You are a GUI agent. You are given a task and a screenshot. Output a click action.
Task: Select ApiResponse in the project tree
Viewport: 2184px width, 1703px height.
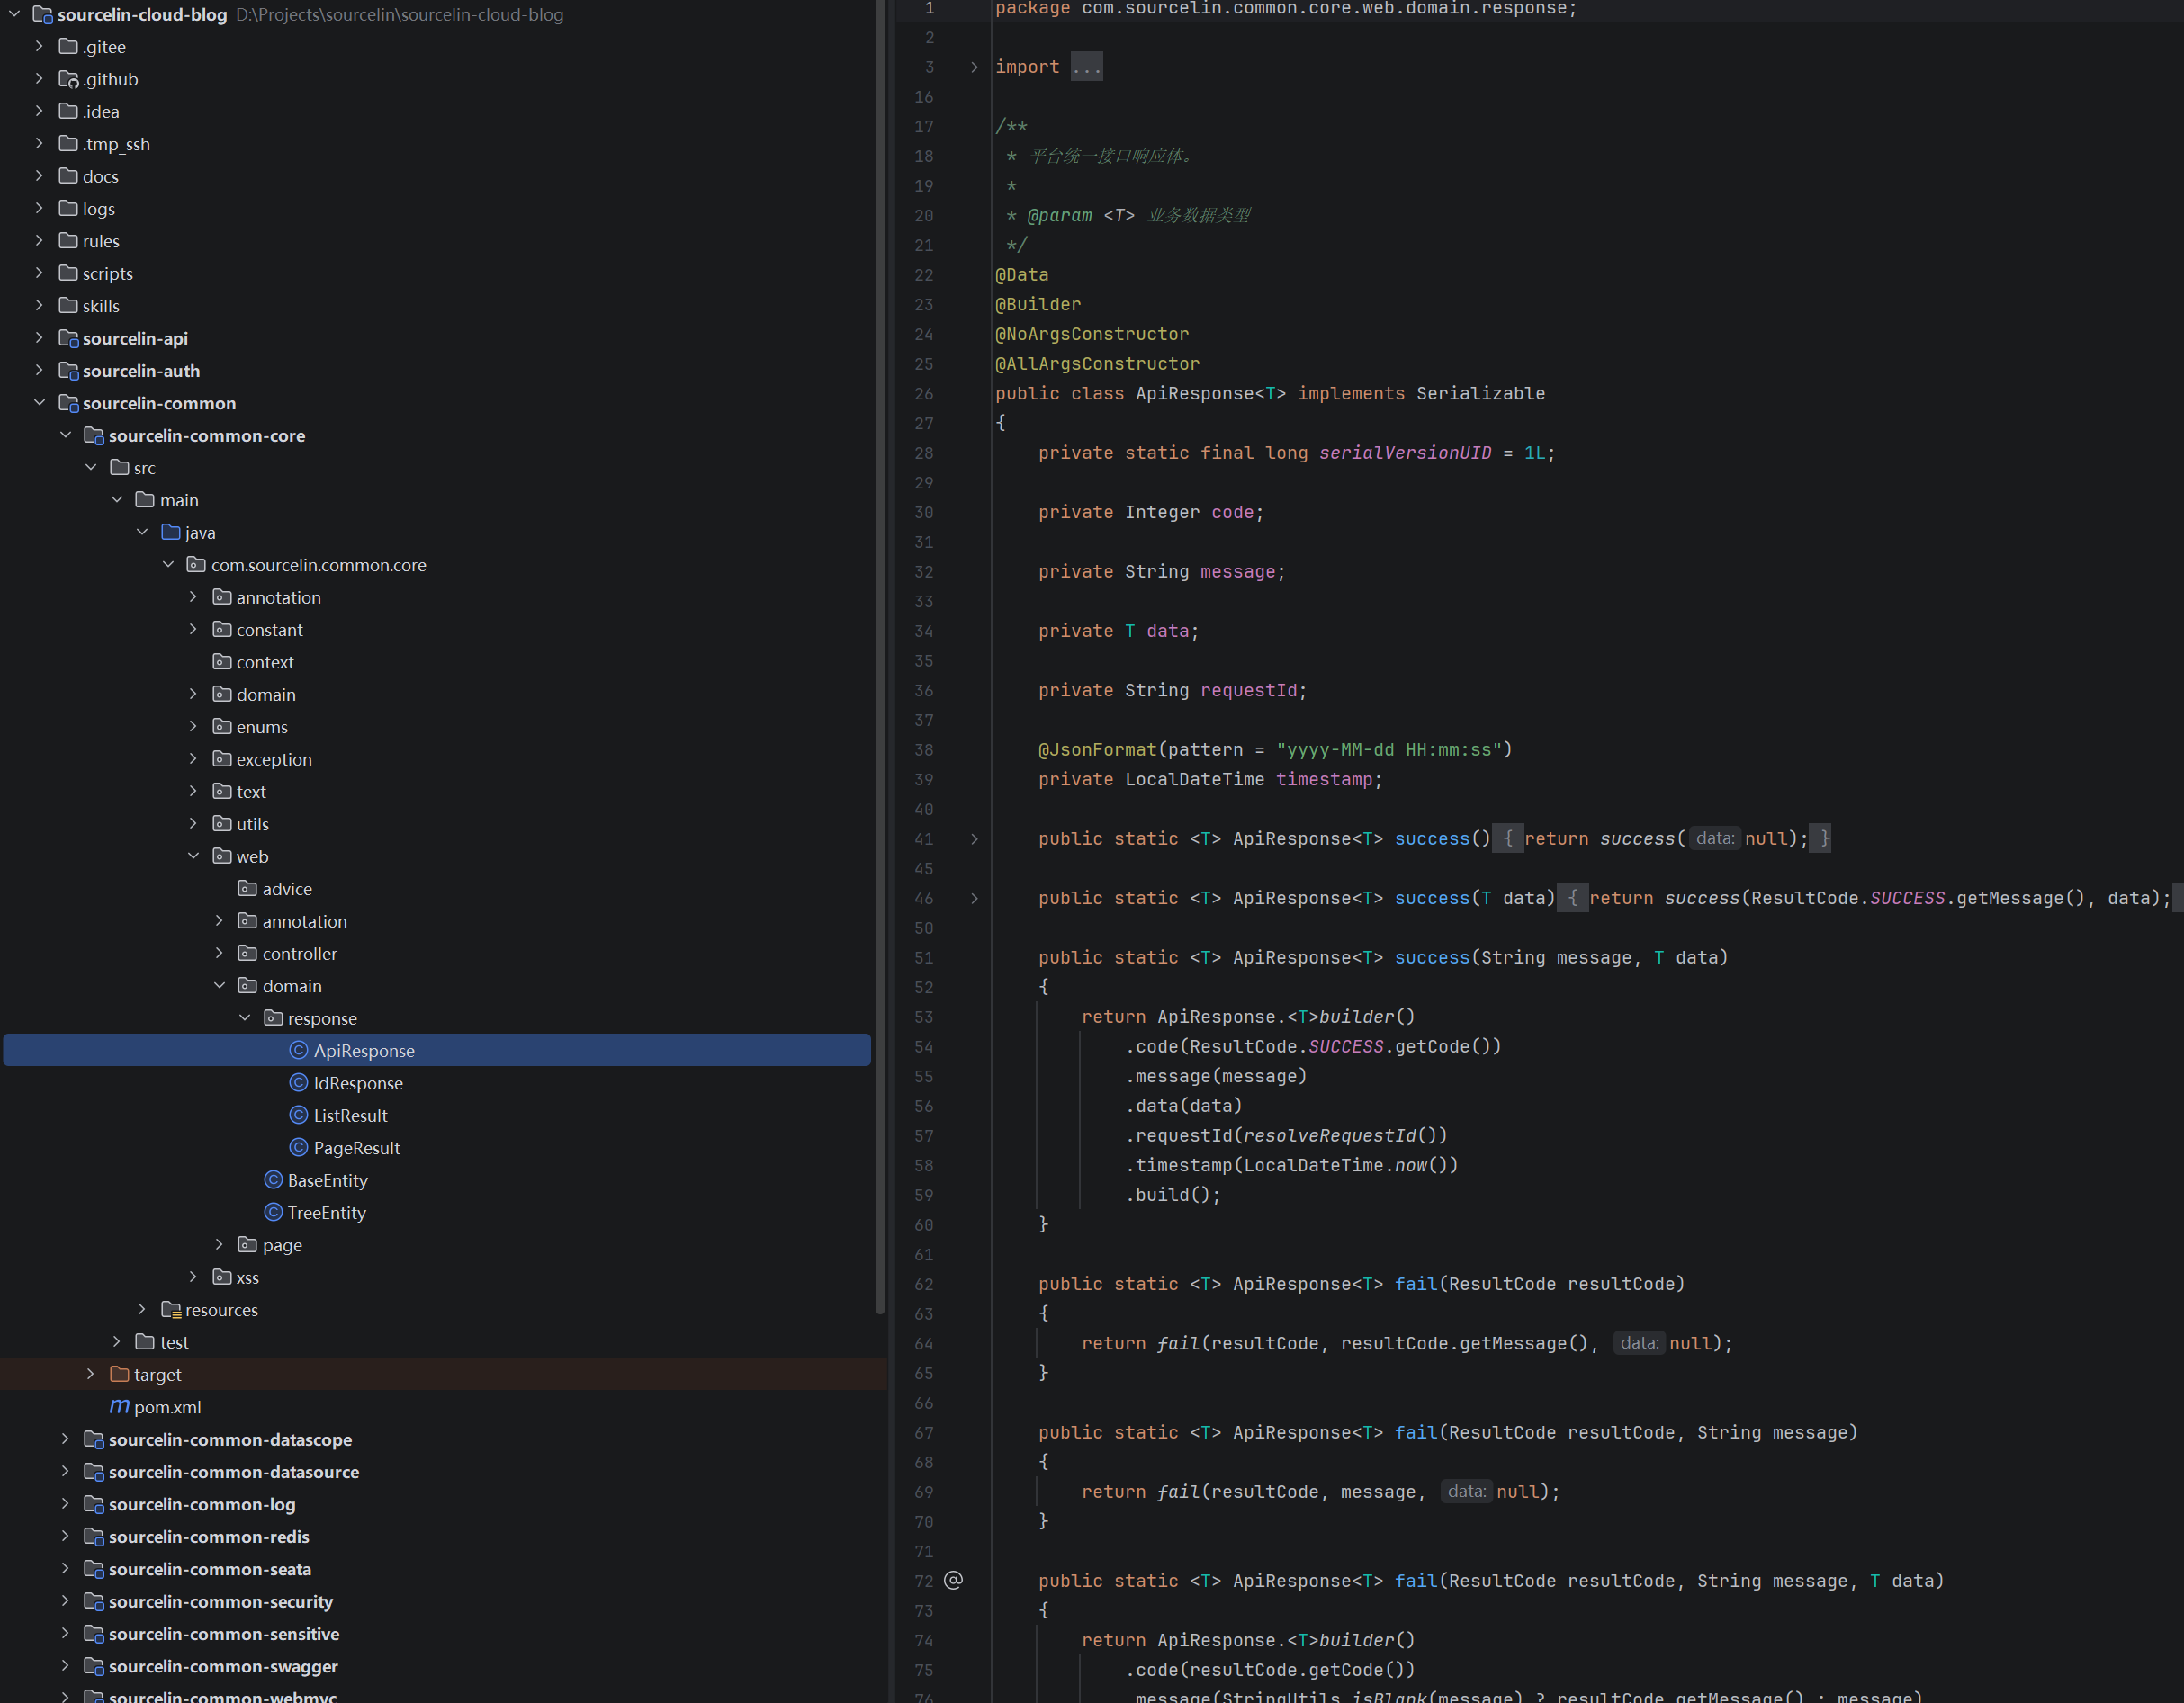tap(437, 1050)
